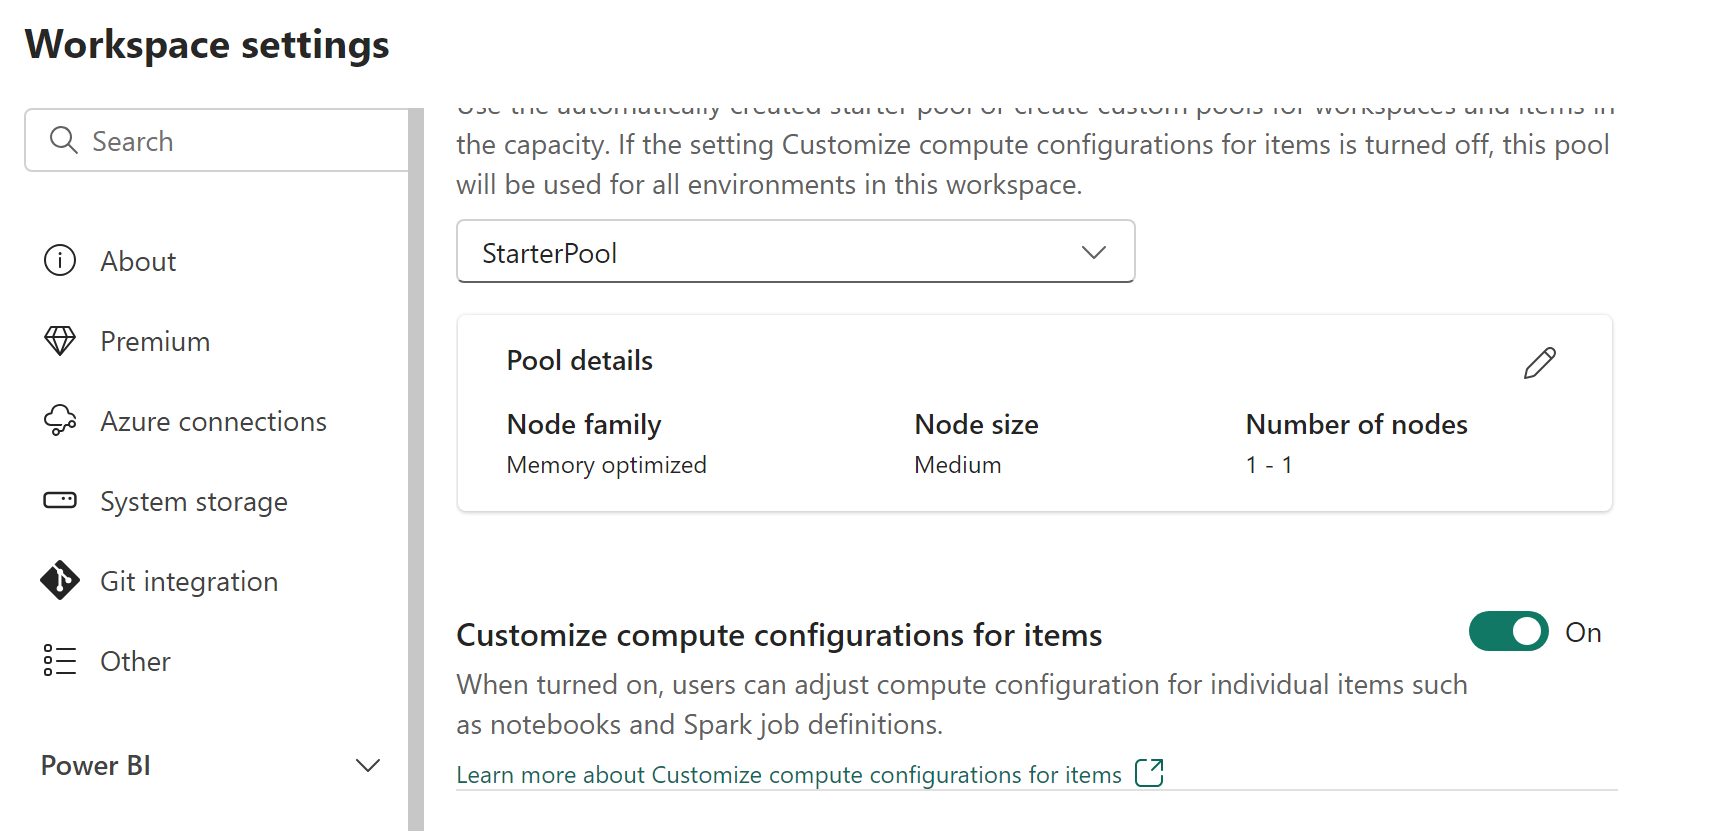Open Learn more about Customize compute link
This screenshot has width=1710, height=831.
click(789, 775)
